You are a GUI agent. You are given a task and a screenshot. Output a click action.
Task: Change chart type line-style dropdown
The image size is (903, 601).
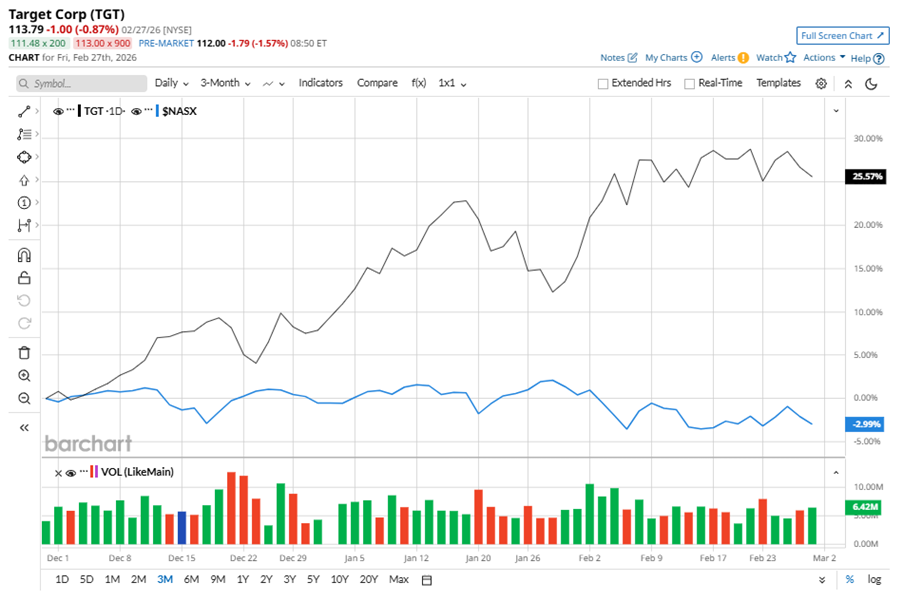274,83
